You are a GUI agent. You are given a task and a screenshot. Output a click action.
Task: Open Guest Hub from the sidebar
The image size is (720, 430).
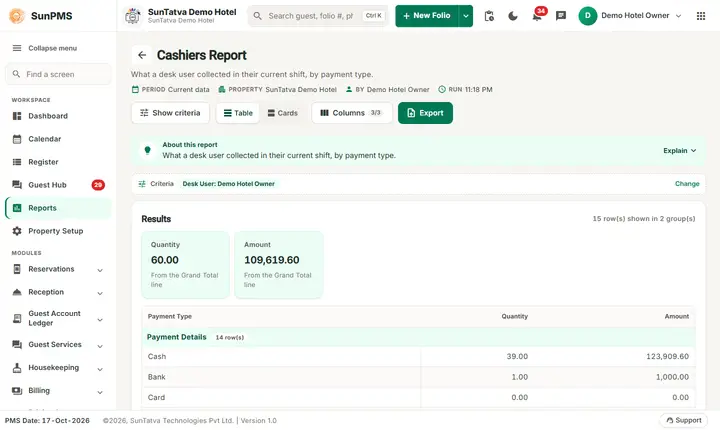[58, 185]
